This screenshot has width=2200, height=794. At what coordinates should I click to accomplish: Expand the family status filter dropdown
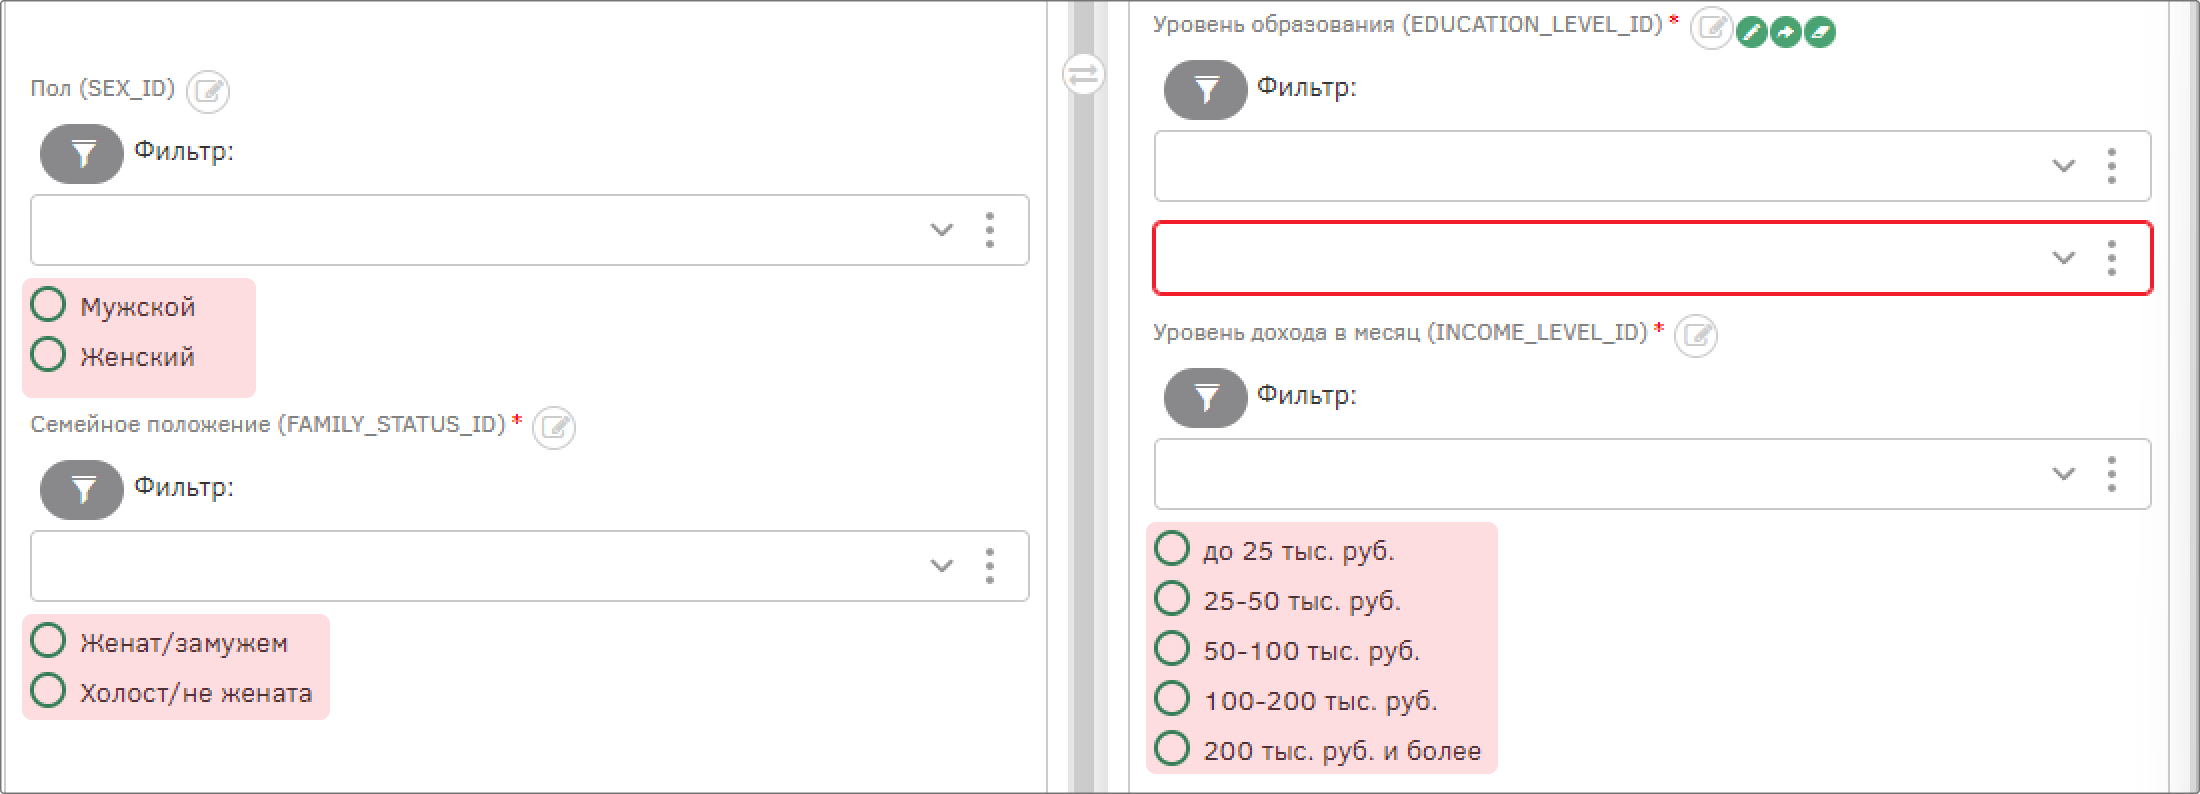pos(942,566)
